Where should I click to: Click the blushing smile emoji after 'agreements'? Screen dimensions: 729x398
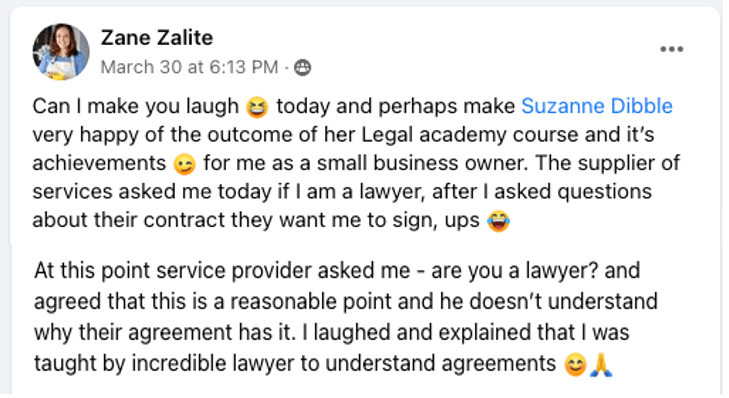click(x=575, y=365)
